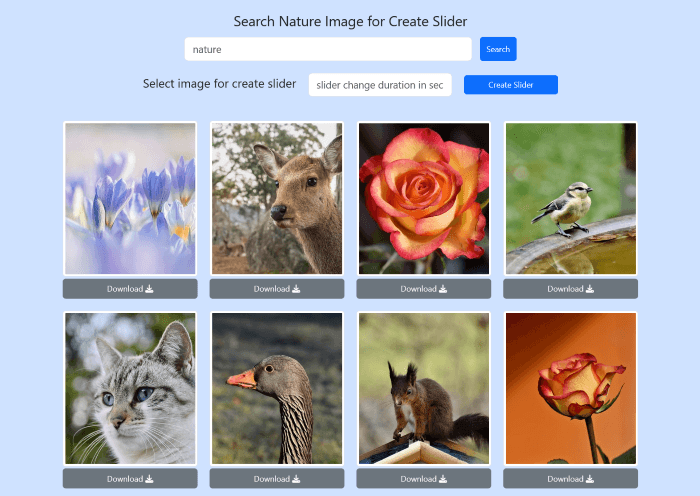The image size is (700, 496).
Task: Select the purple crocus flowers image
Action: [130, 198]
